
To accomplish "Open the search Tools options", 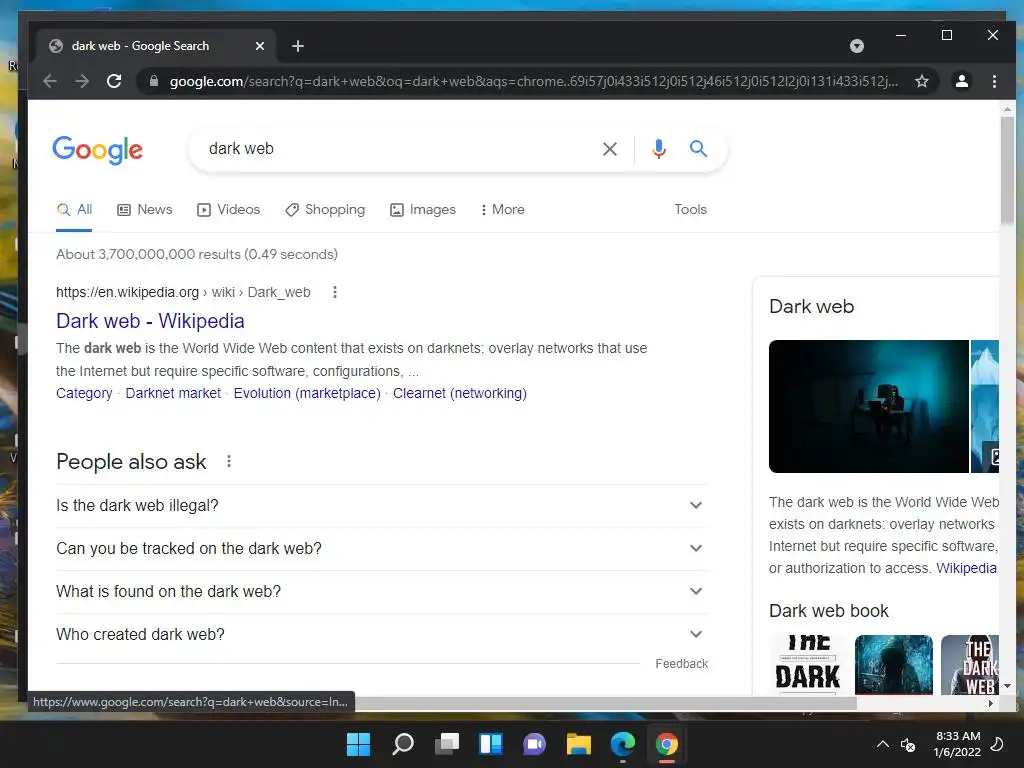I will (690, 210).
